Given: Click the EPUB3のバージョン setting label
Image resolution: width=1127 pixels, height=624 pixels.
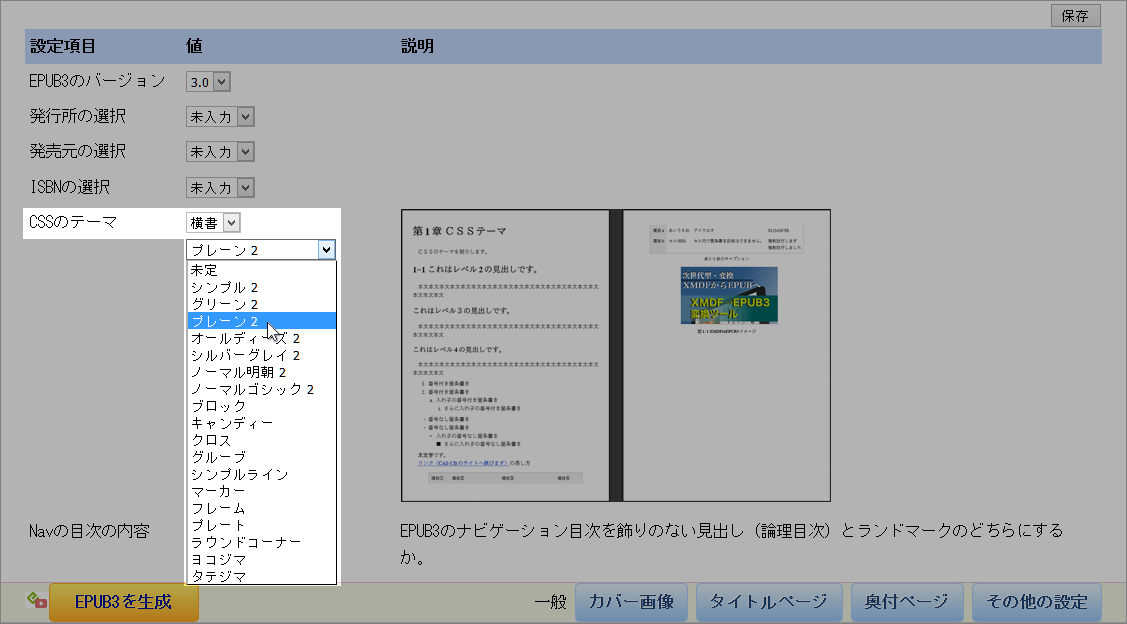Looking at the screenshot, I should pos(97,81).
